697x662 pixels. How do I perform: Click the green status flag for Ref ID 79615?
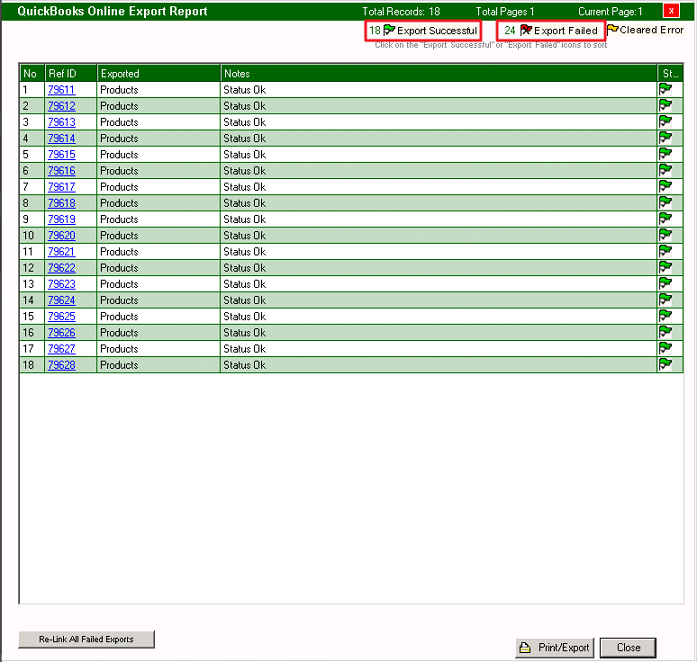(665, 154)
